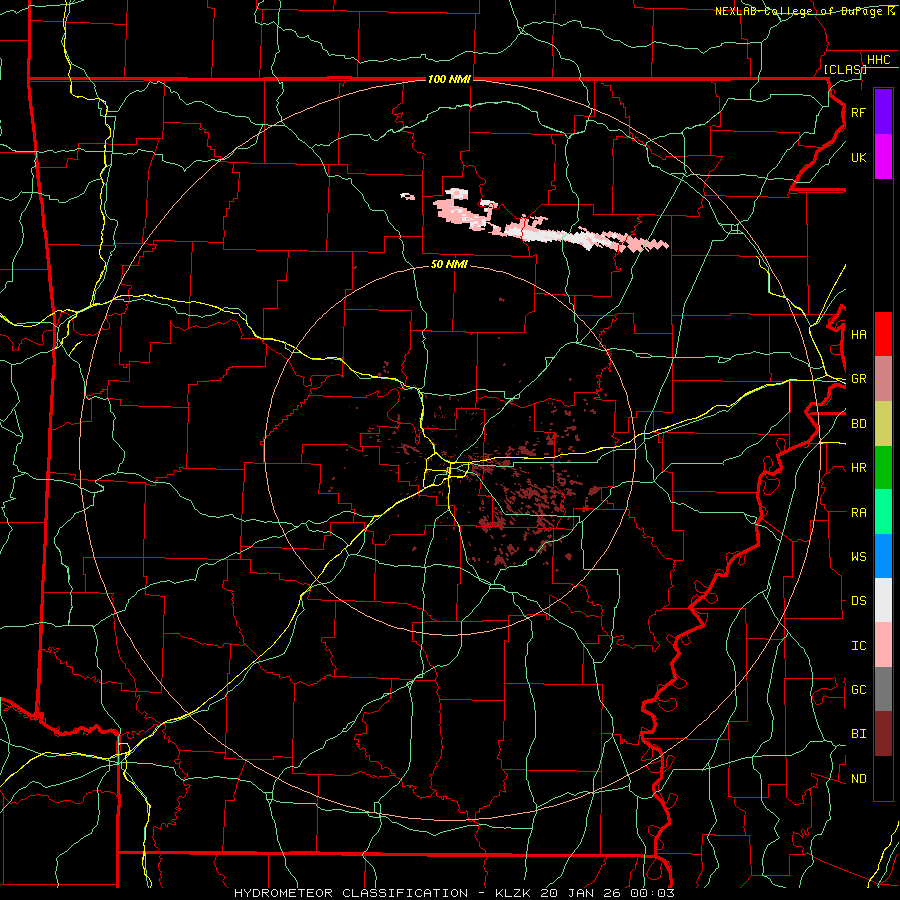Viewport: 900px width, 900px height.
Task: Click the "RA" legend label
Action: point(858,513)
